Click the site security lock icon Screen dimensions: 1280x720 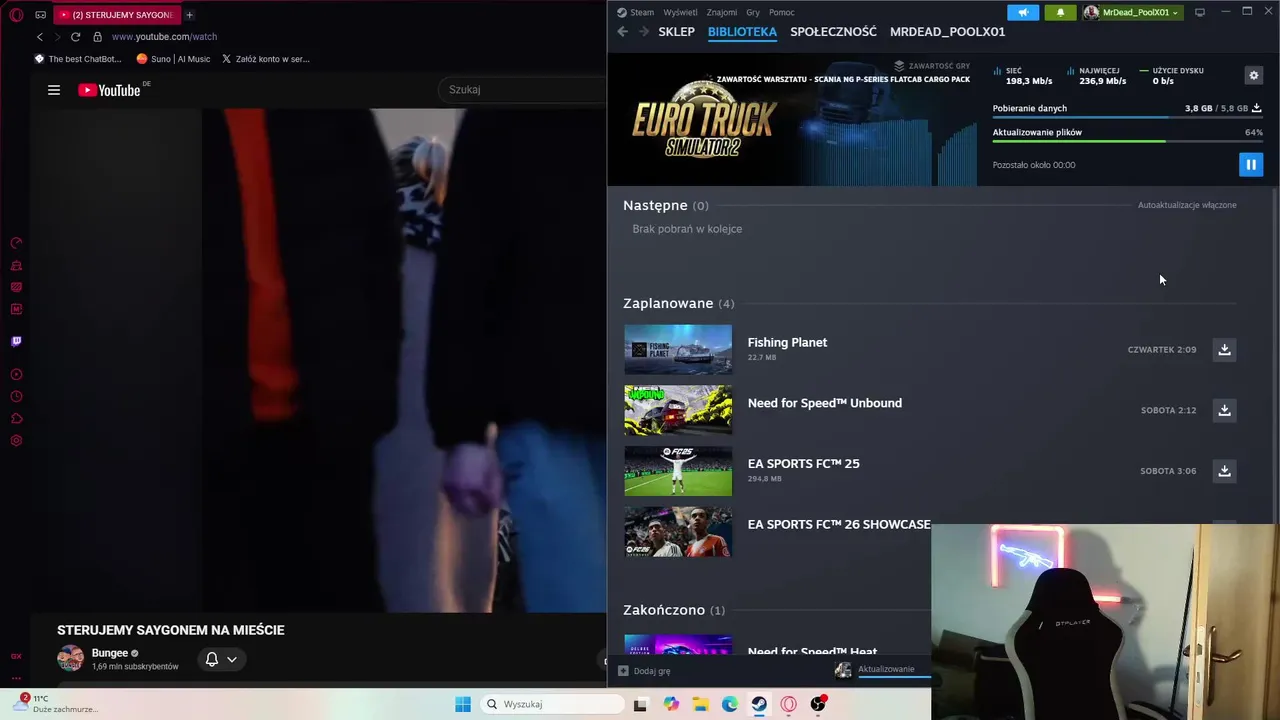point(97,37)
